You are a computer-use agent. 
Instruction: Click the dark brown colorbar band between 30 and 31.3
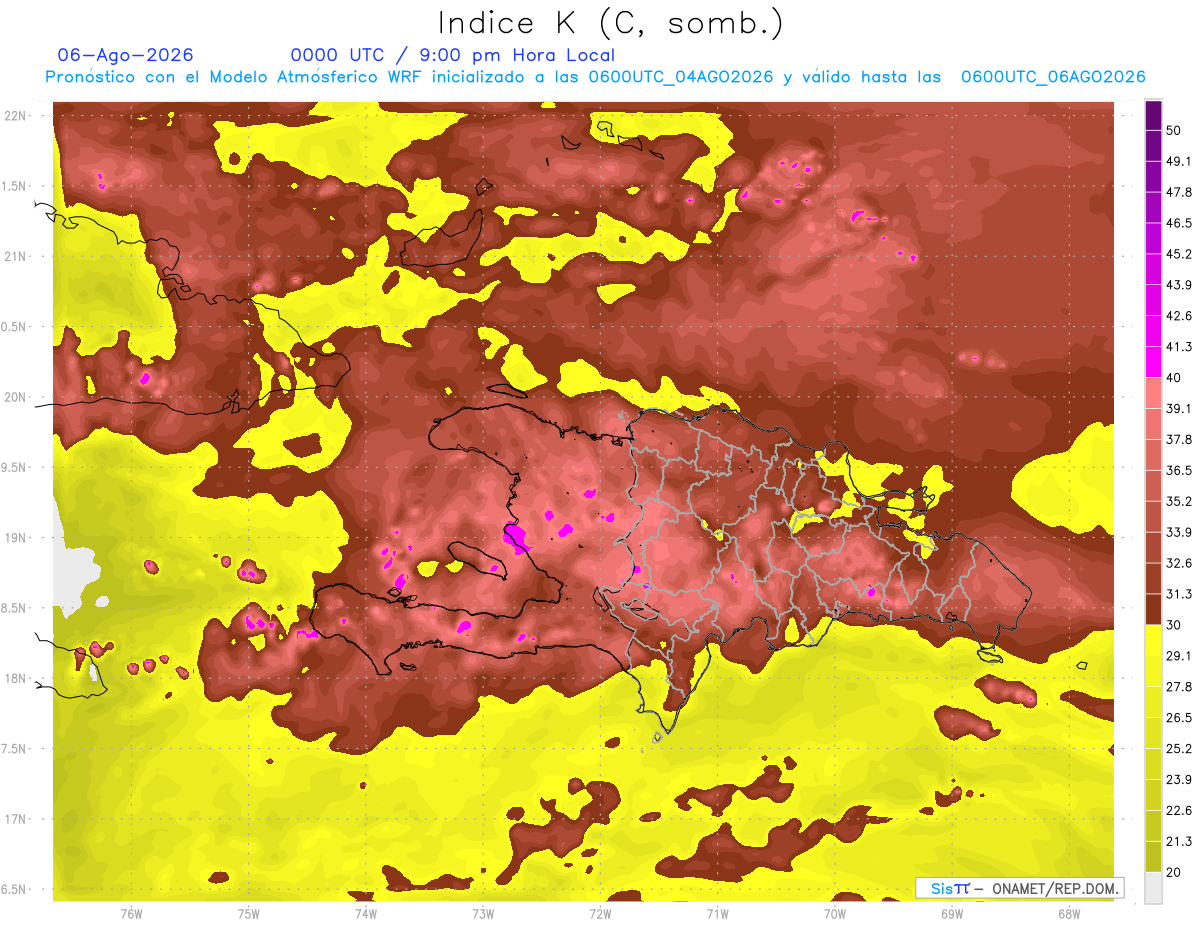[x=1153, y=609]
